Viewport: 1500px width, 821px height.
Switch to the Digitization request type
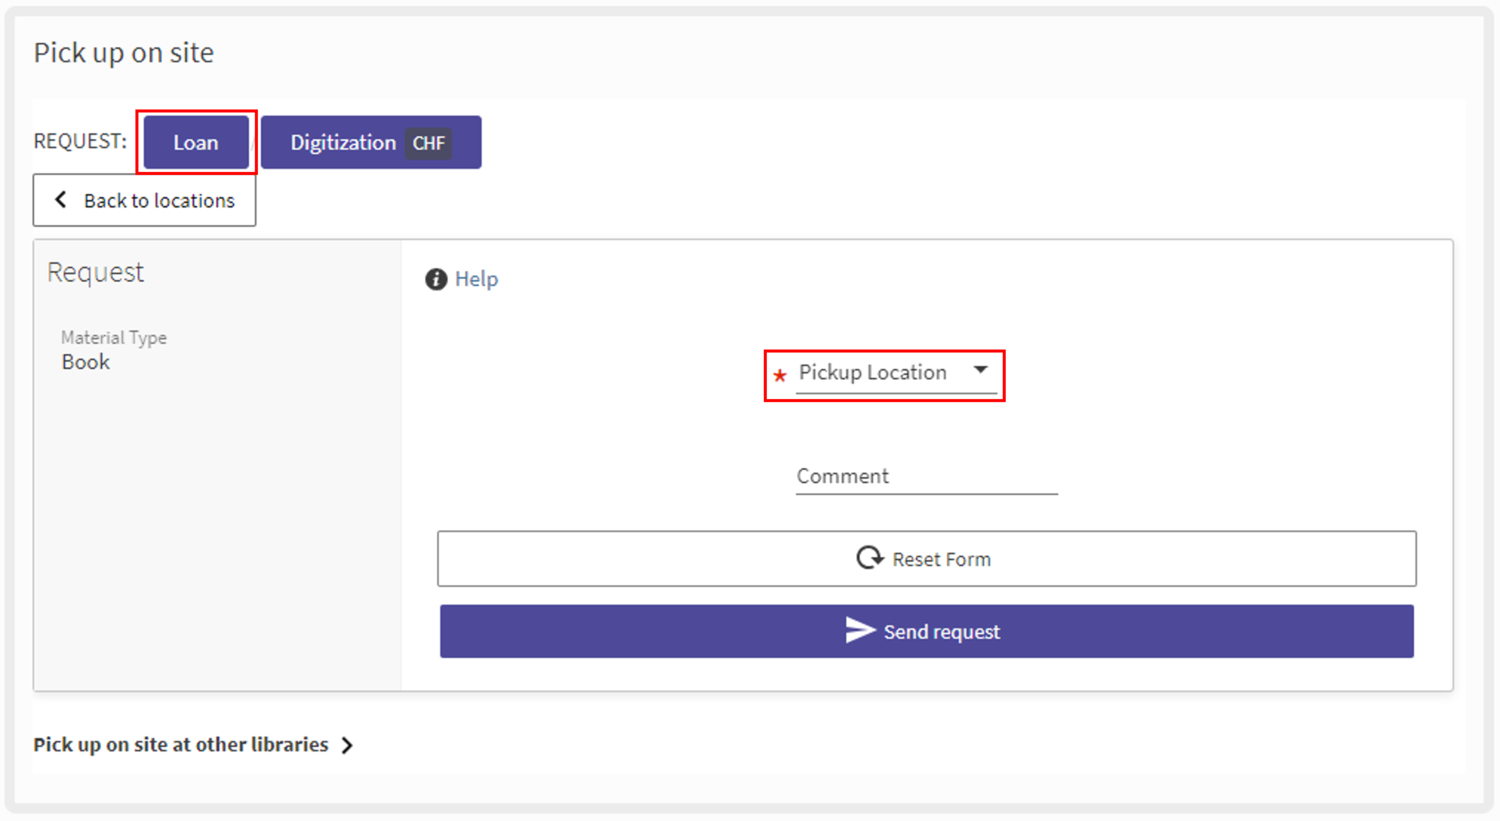[343, 142]
